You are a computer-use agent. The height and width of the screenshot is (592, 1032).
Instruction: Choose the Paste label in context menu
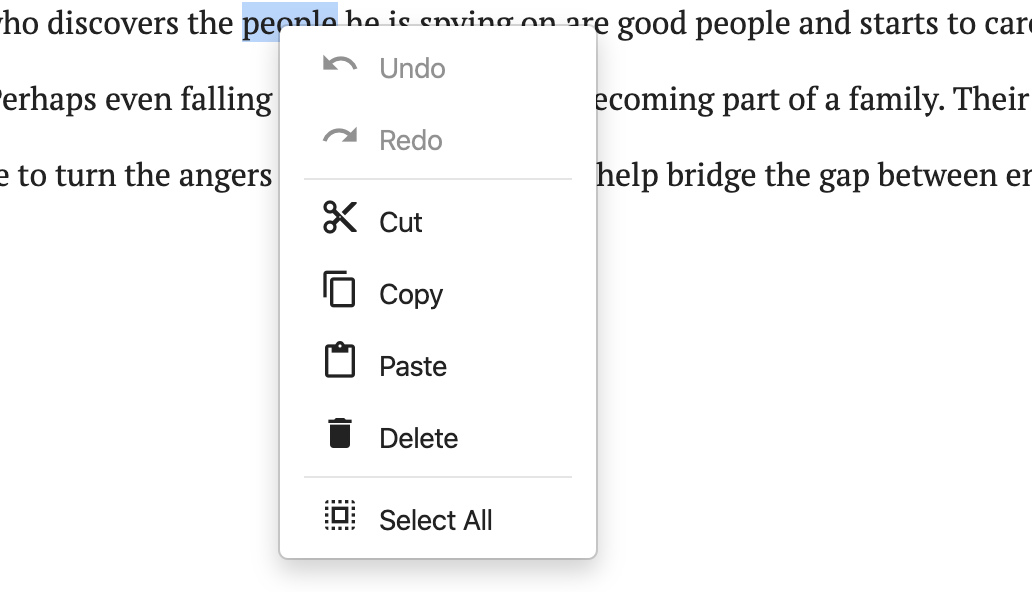413,367
